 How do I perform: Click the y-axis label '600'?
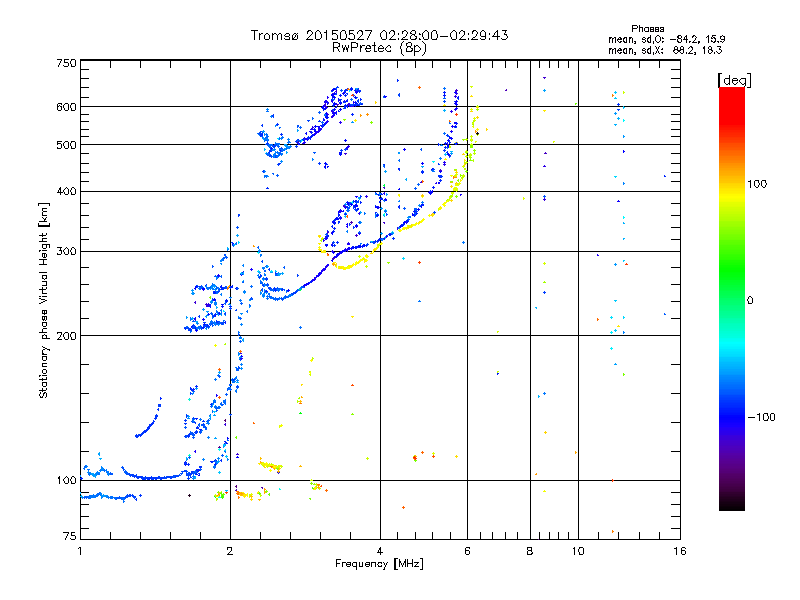(x=66, y=107)
